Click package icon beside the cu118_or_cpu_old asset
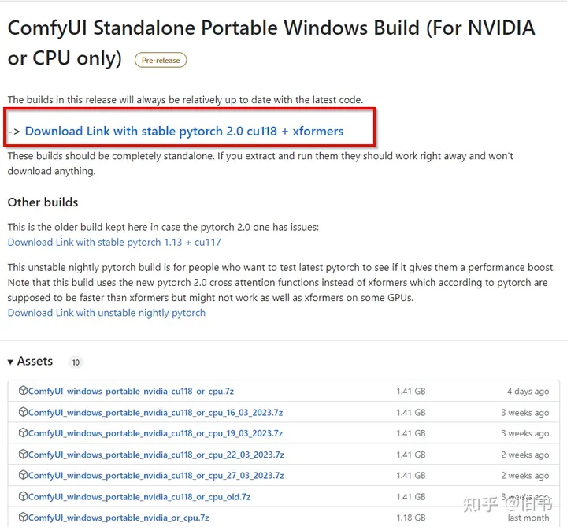The width and height of the screenshot is (568, 528). click(x=23, y=496)
